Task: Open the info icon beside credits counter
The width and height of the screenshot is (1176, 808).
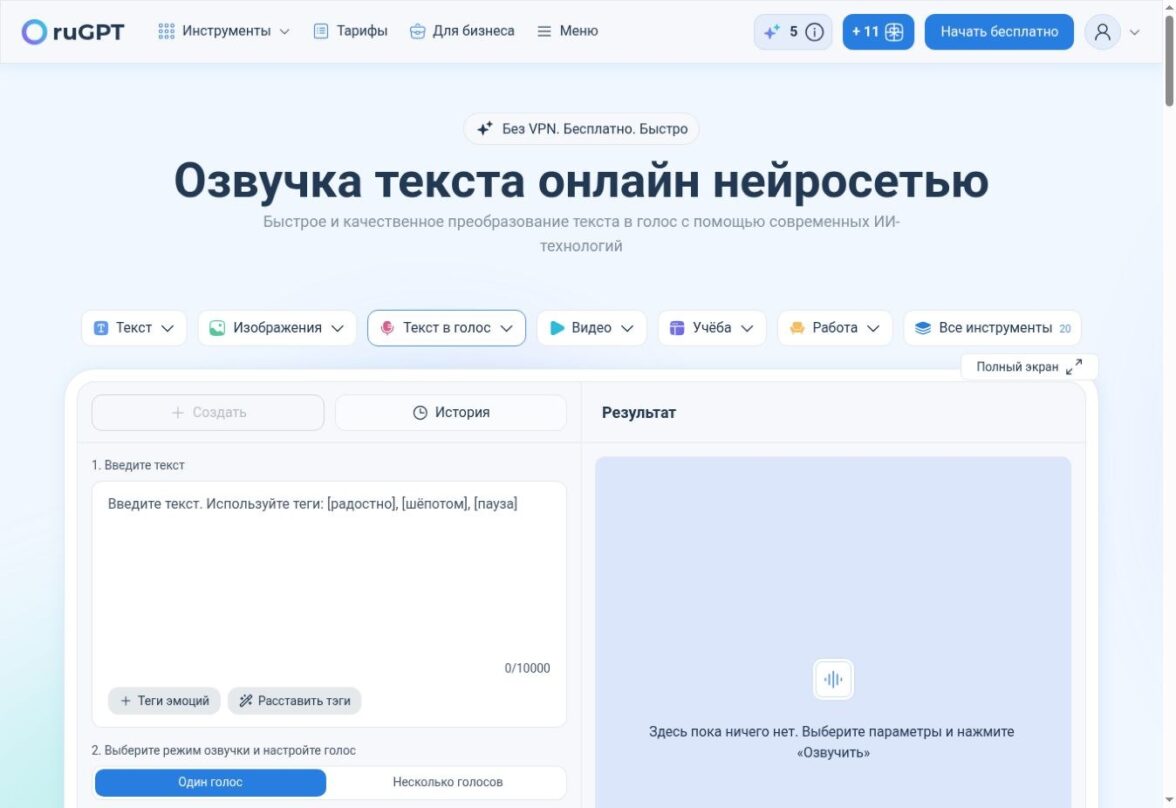Action: pos(814,32)
